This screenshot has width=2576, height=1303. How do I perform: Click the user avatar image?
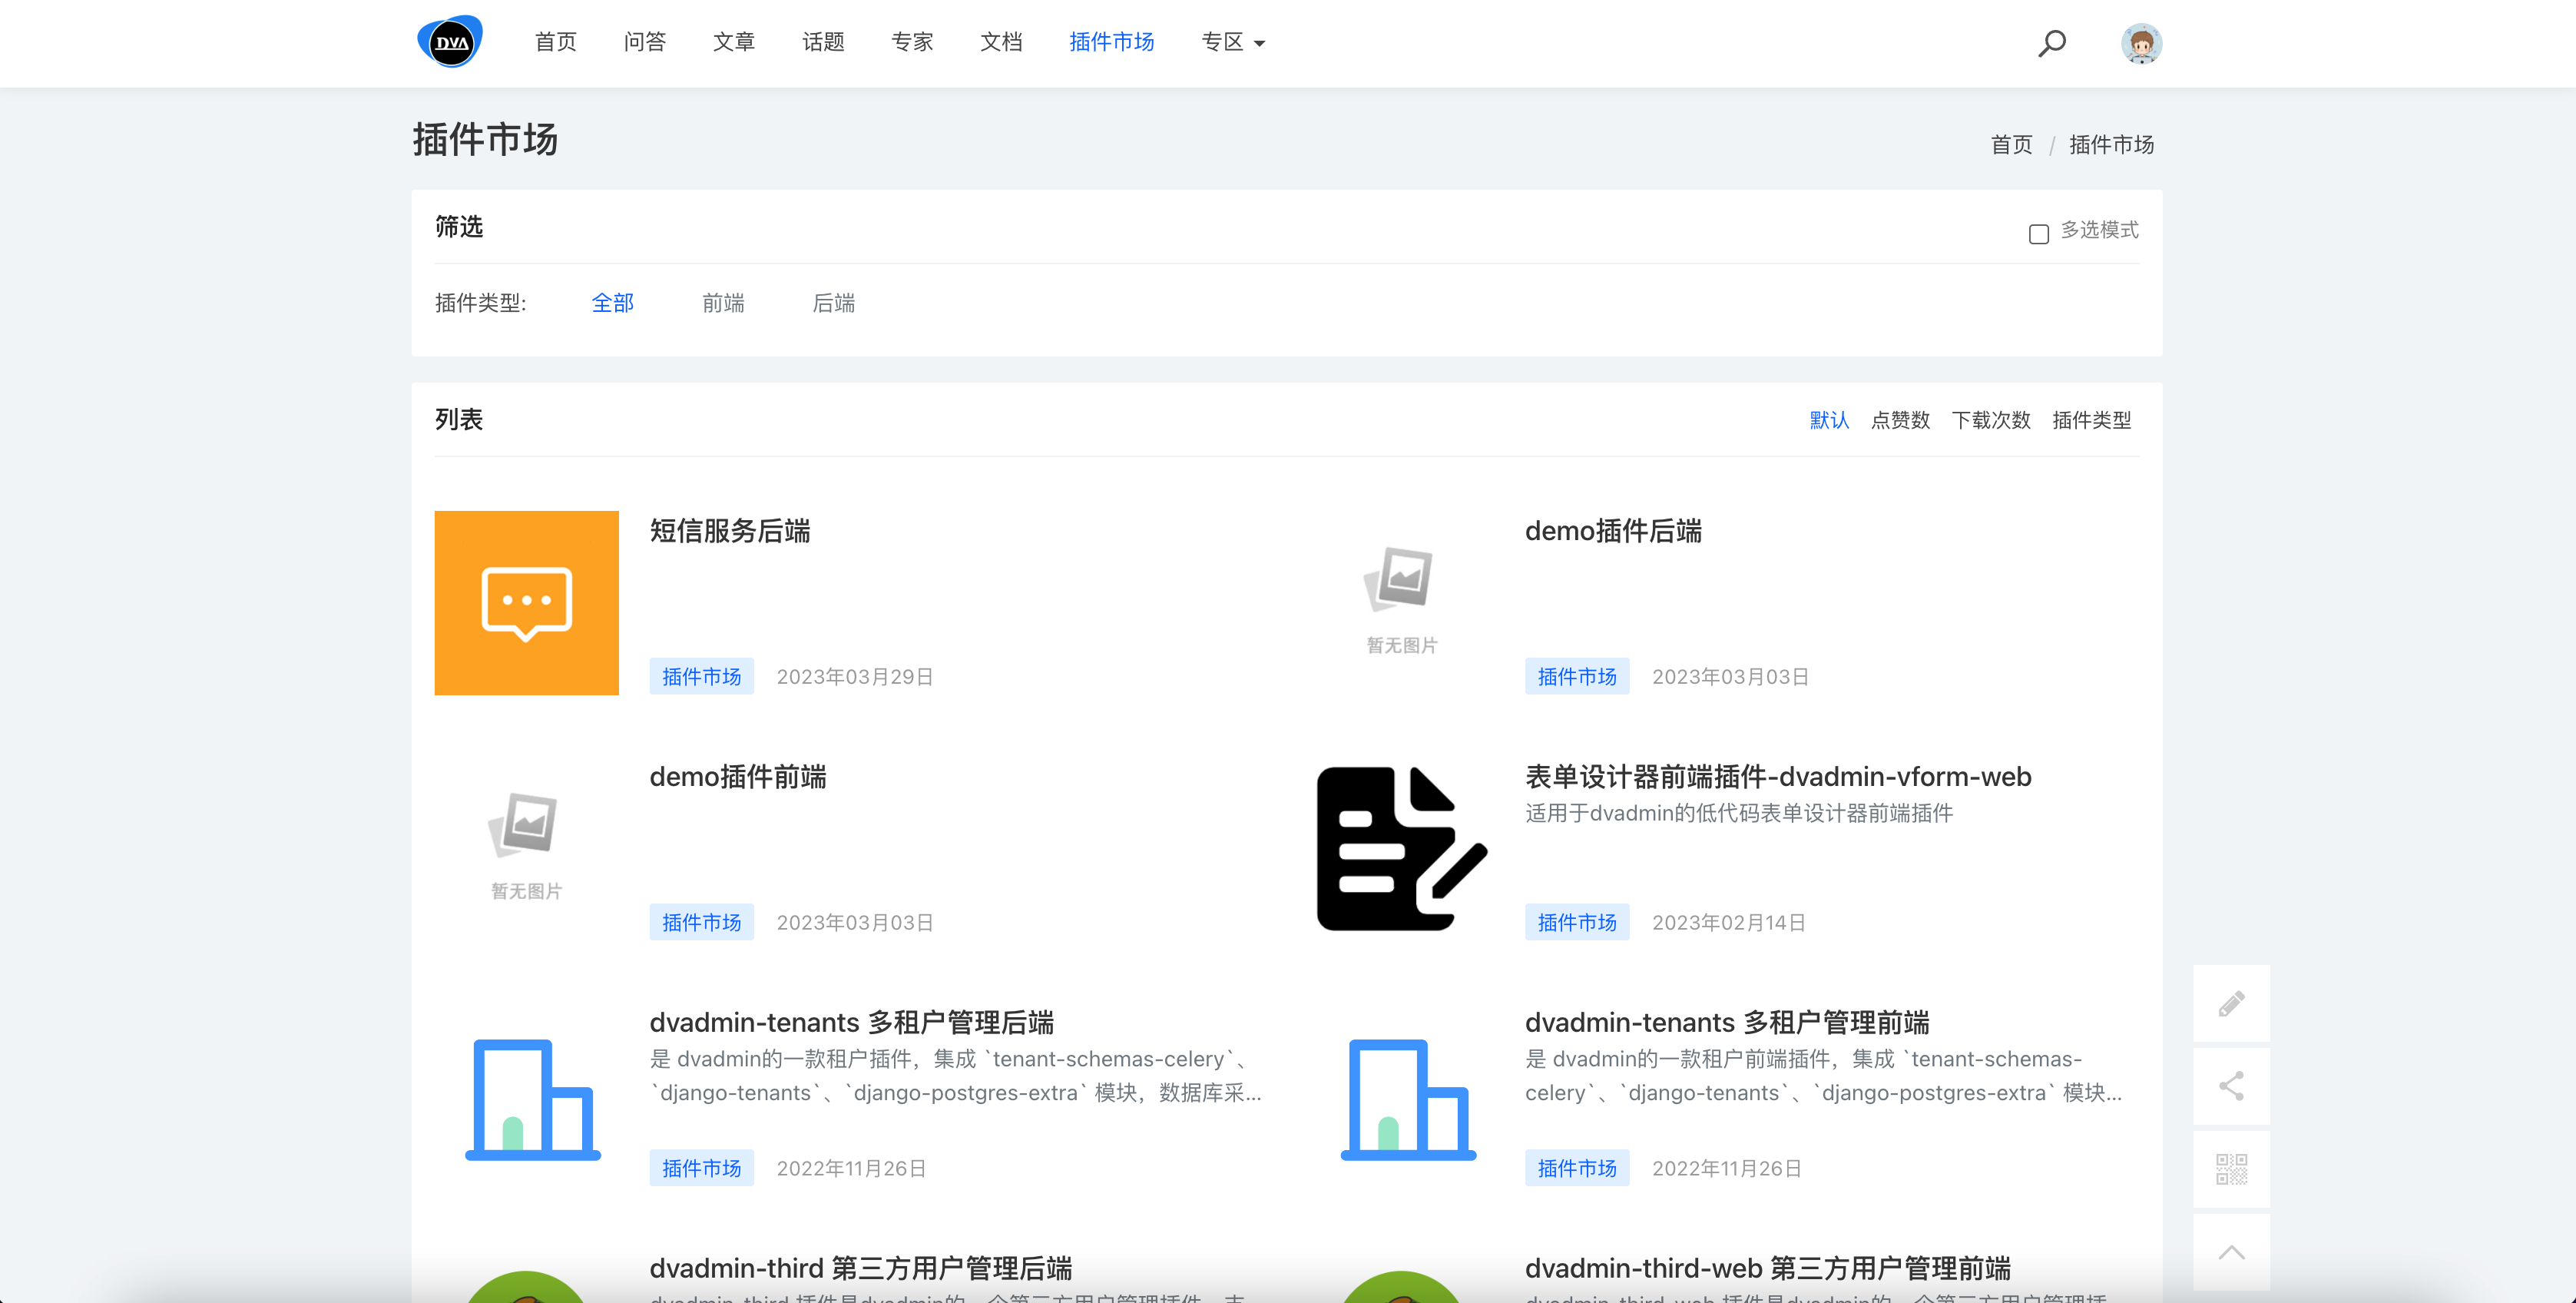pyautogui.click(x=2140, y=43)
